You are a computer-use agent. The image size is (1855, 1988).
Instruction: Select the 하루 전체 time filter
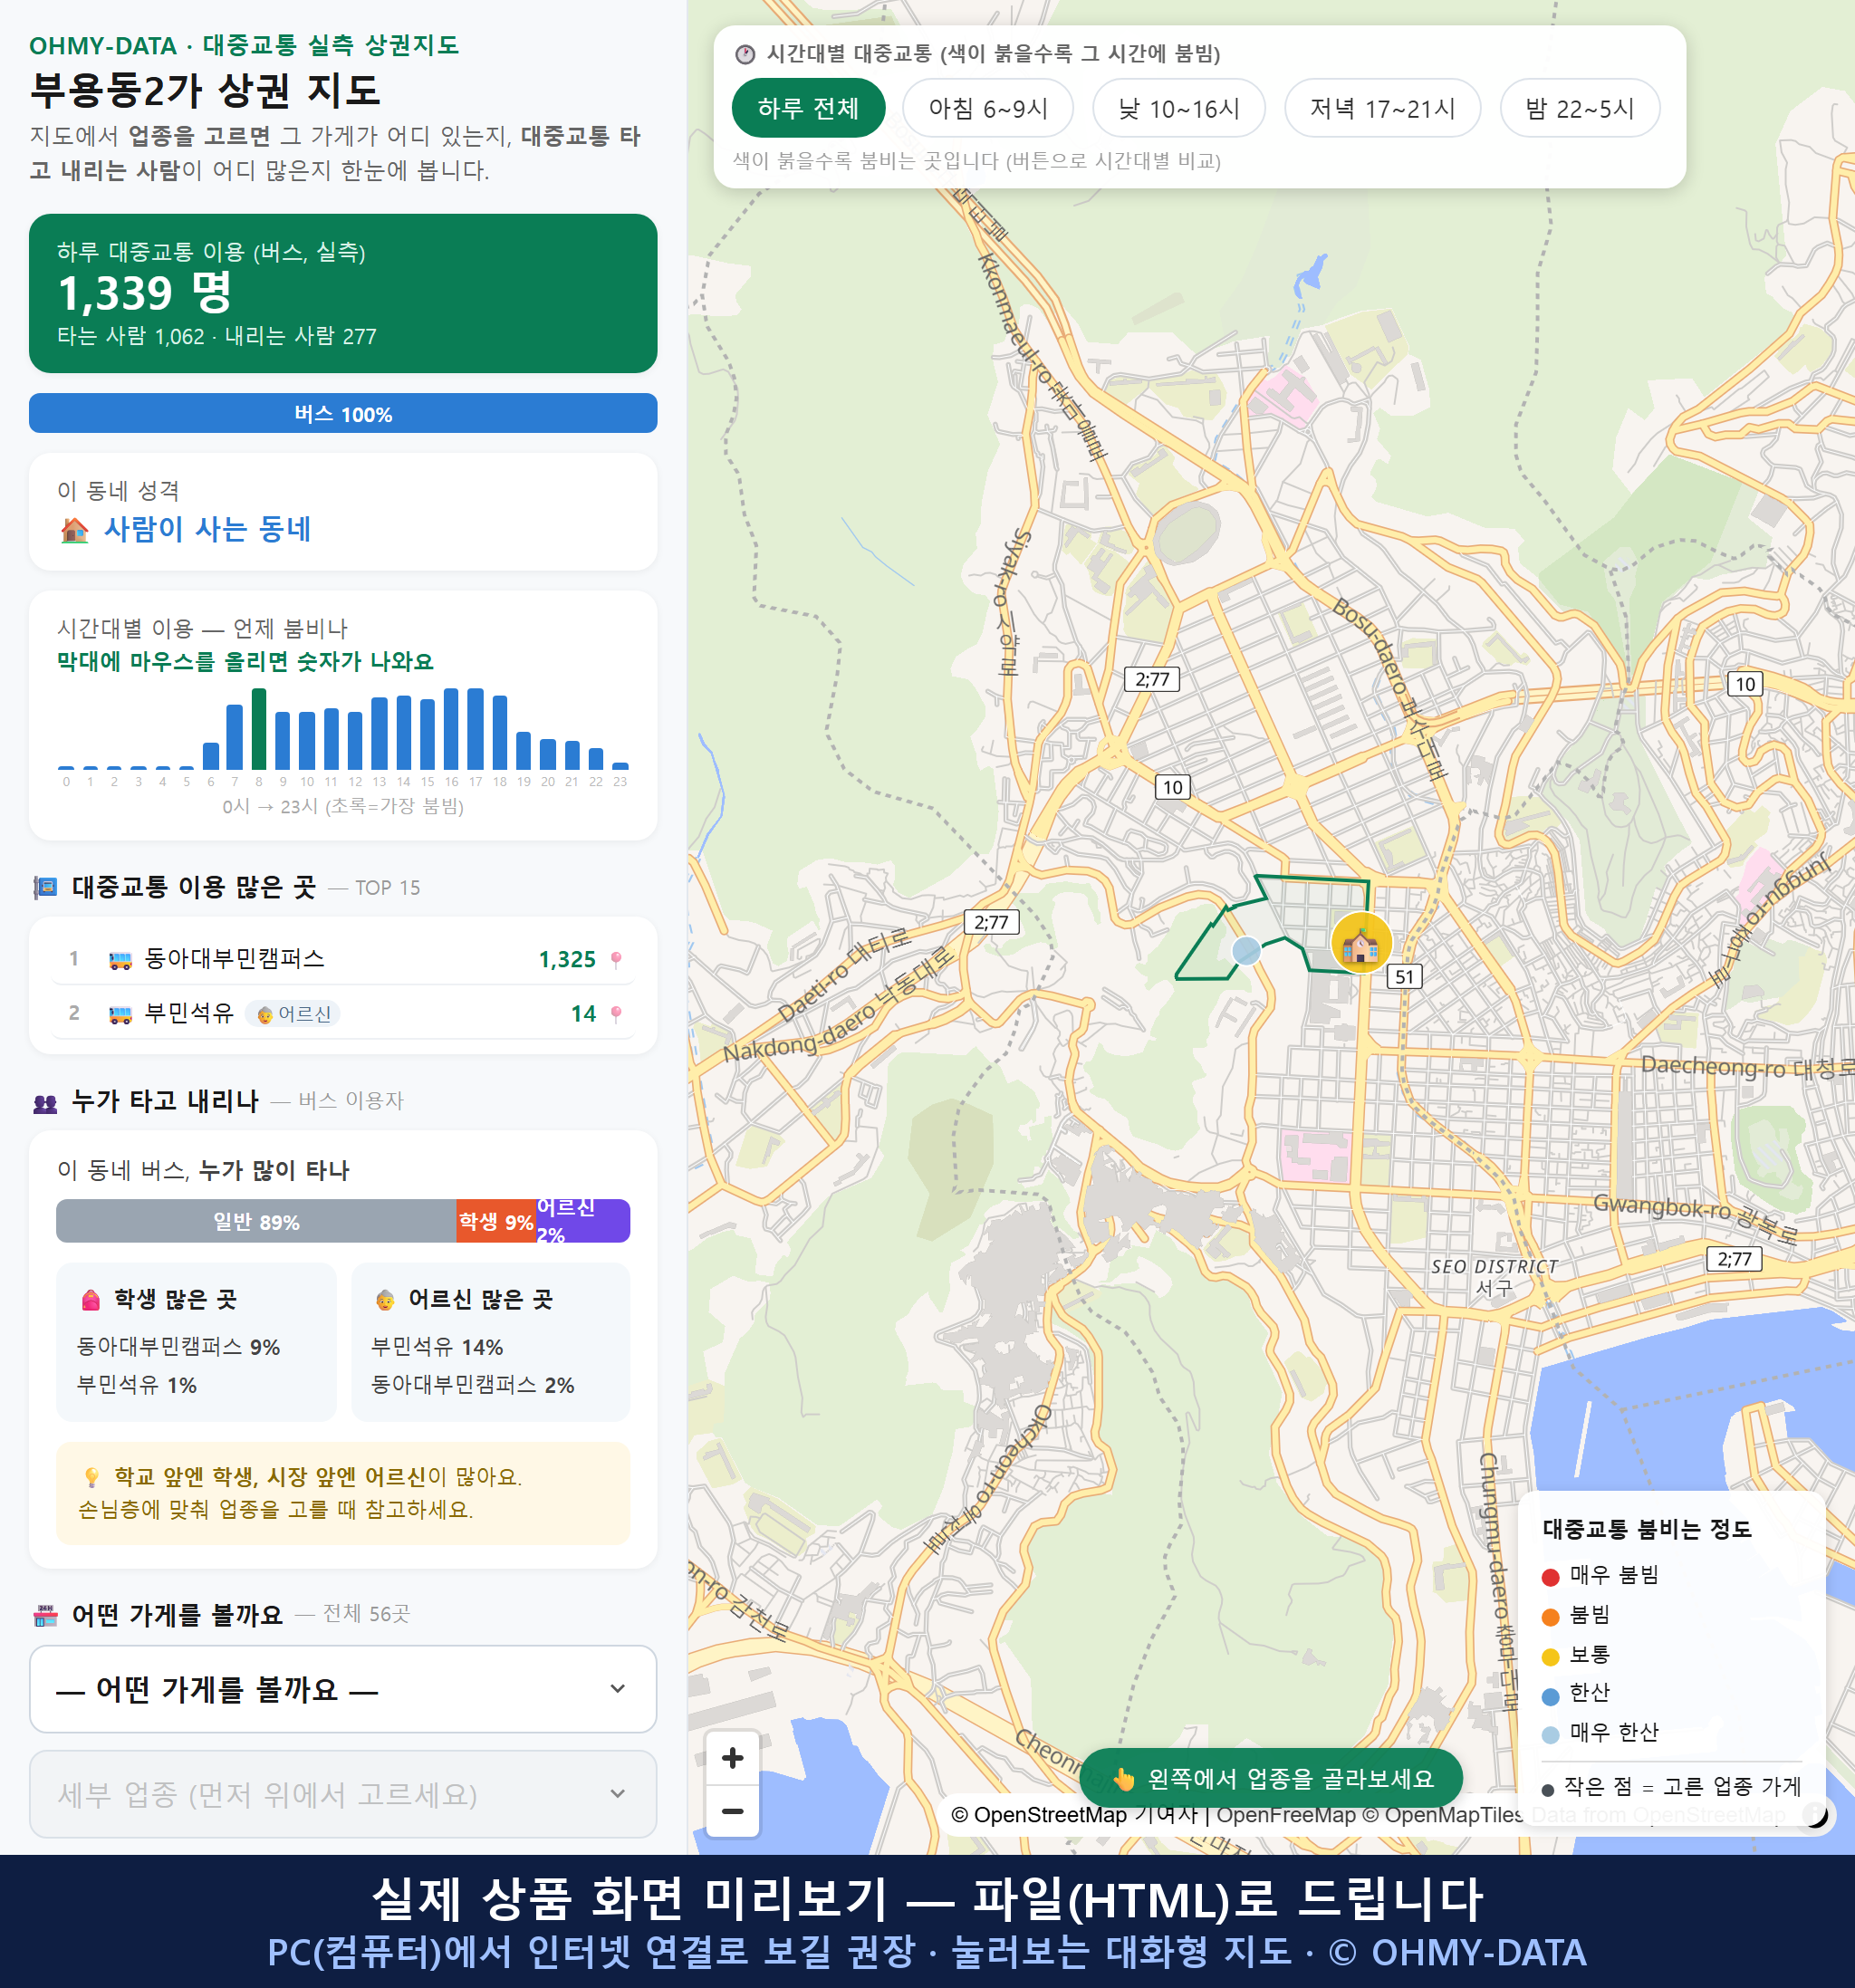tap(808, 108)
